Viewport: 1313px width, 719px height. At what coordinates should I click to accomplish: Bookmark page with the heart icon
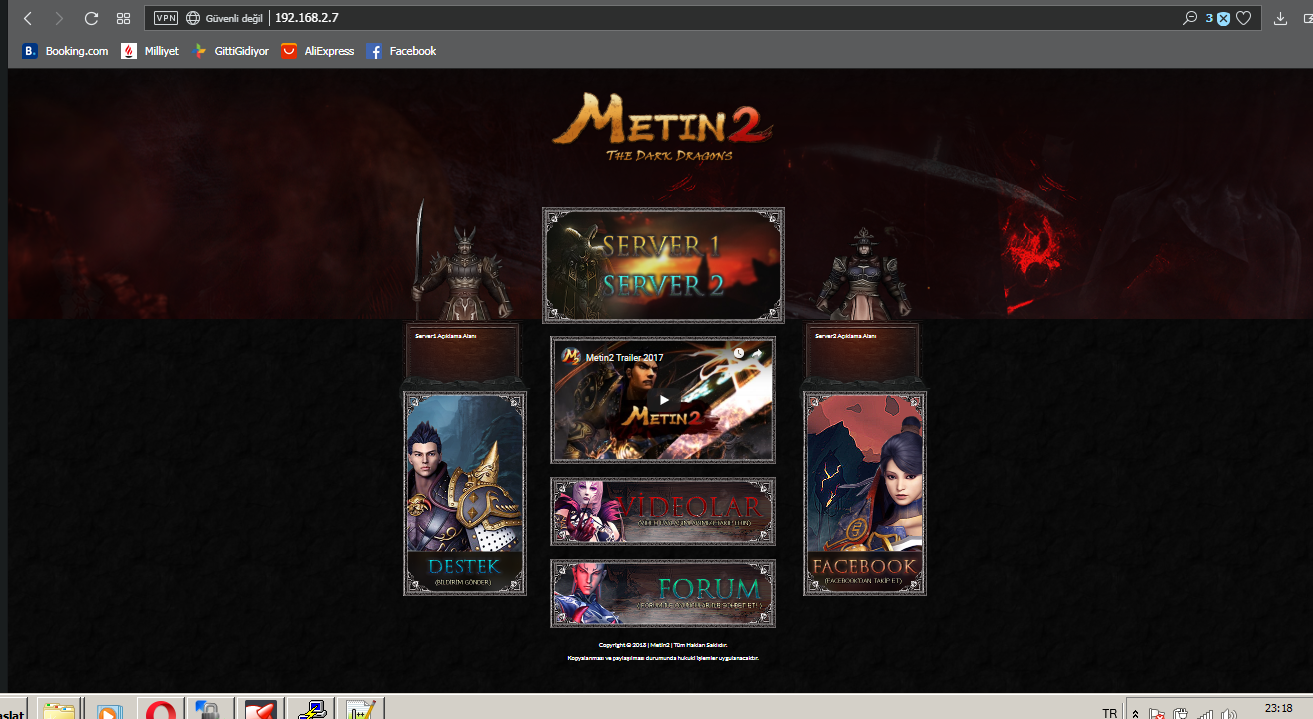(1243, 18)
